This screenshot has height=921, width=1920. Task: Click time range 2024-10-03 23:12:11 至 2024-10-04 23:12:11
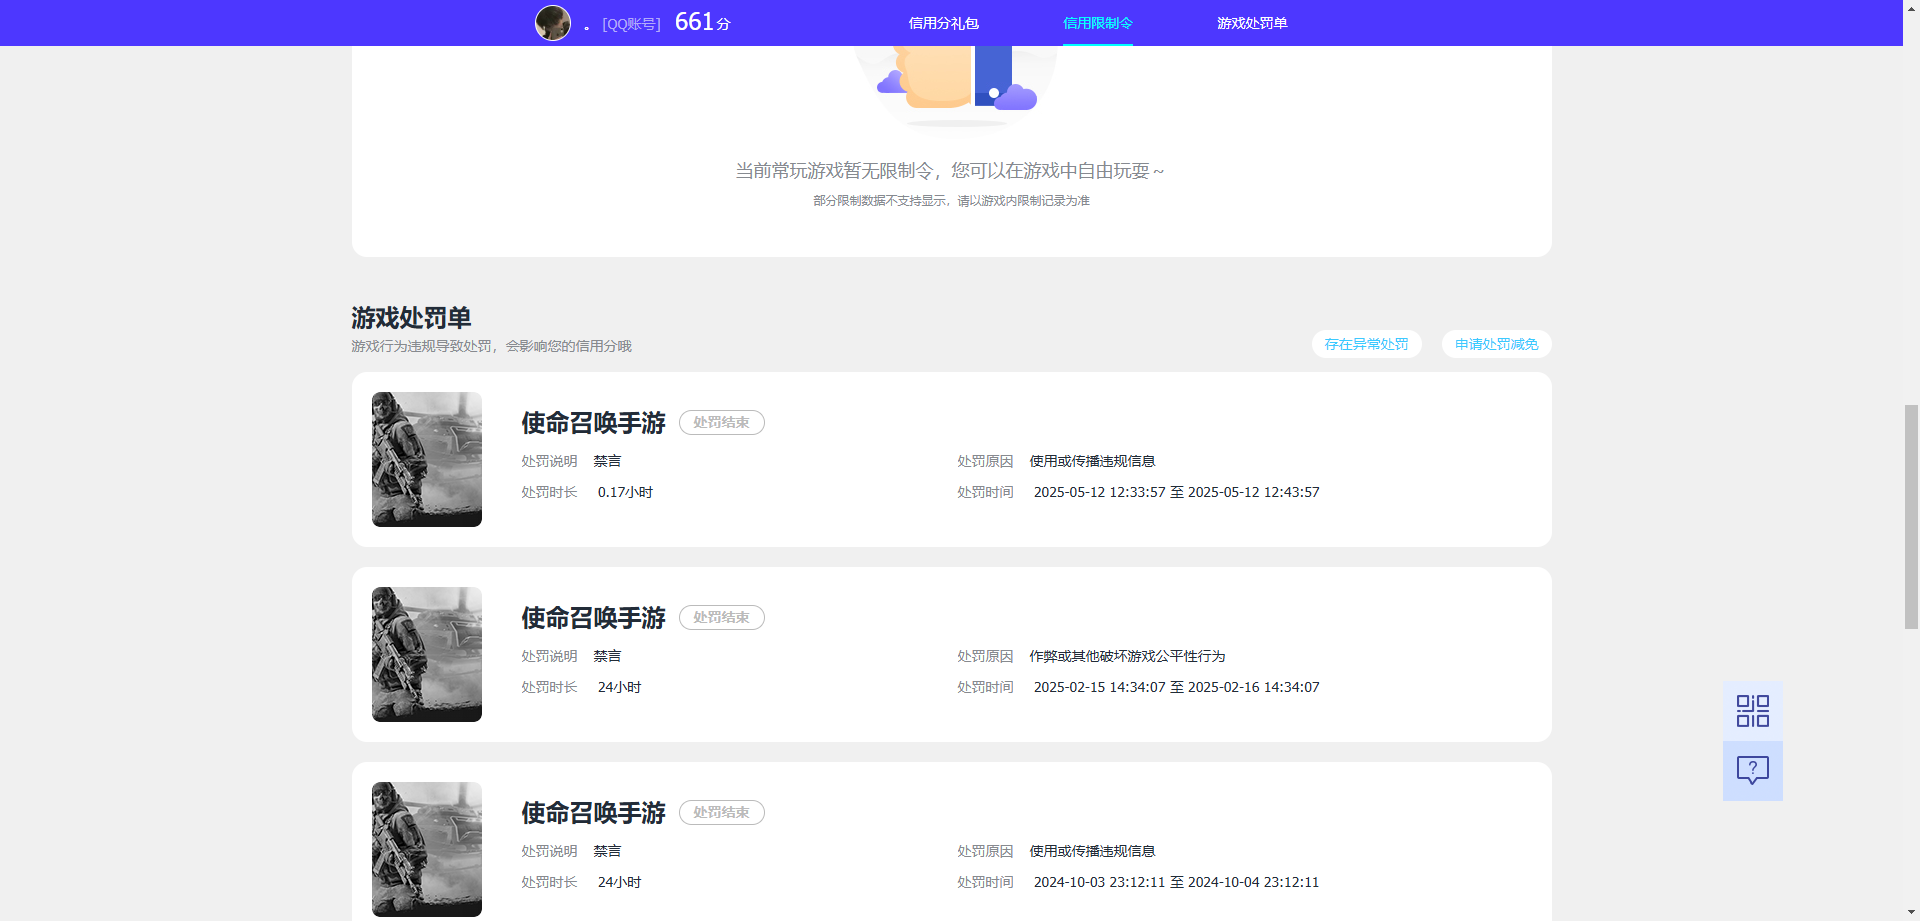click(1176, 882)
